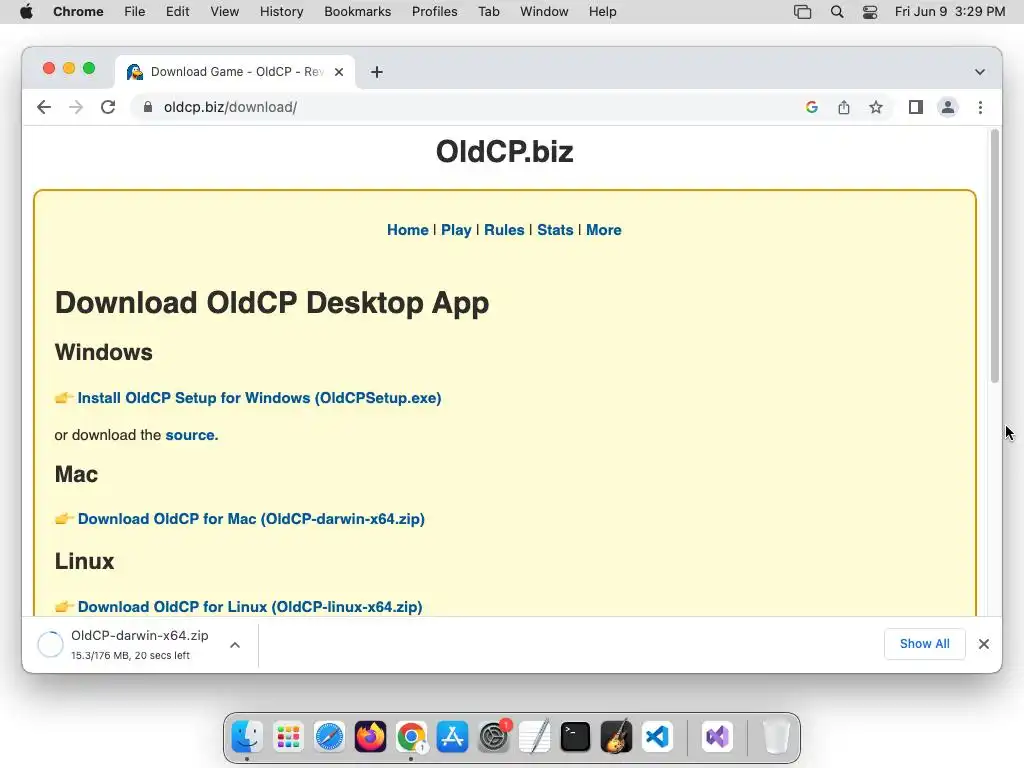Bookmark this page with star icon
Viewport: 1024px width, 768px height.
tap(876, 107)
